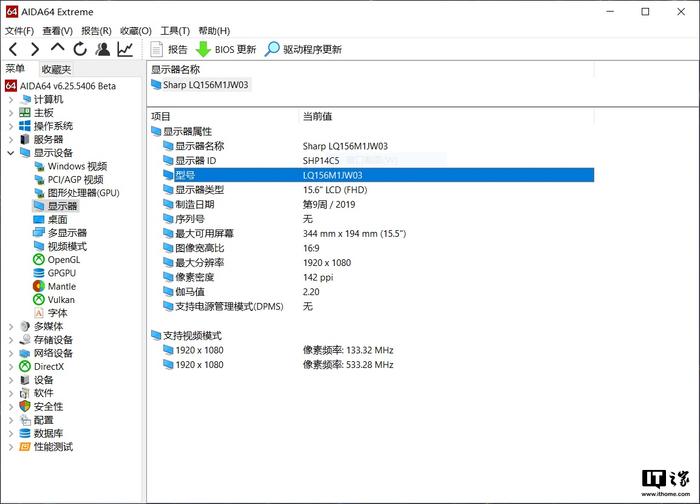Expand the 服务器 tree node
This screenshot has width=700, height=504.
tap(11, 140)
